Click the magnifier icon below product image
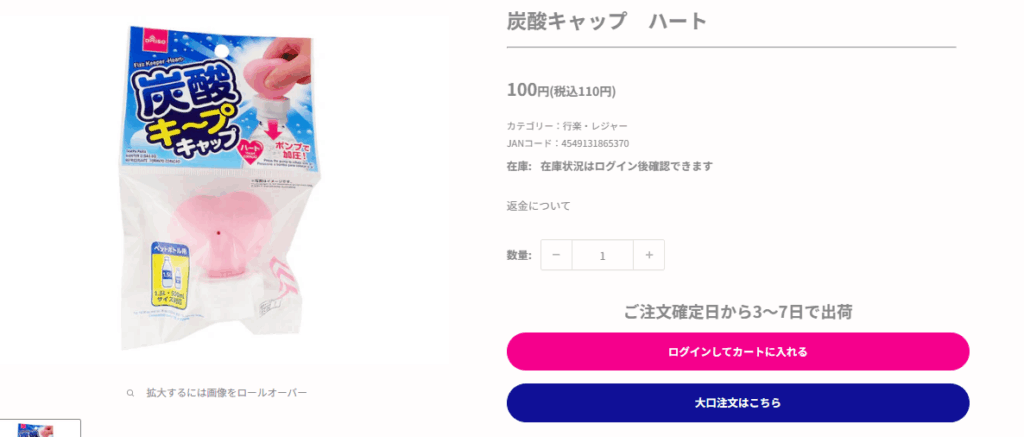 [x=131, y=393]
